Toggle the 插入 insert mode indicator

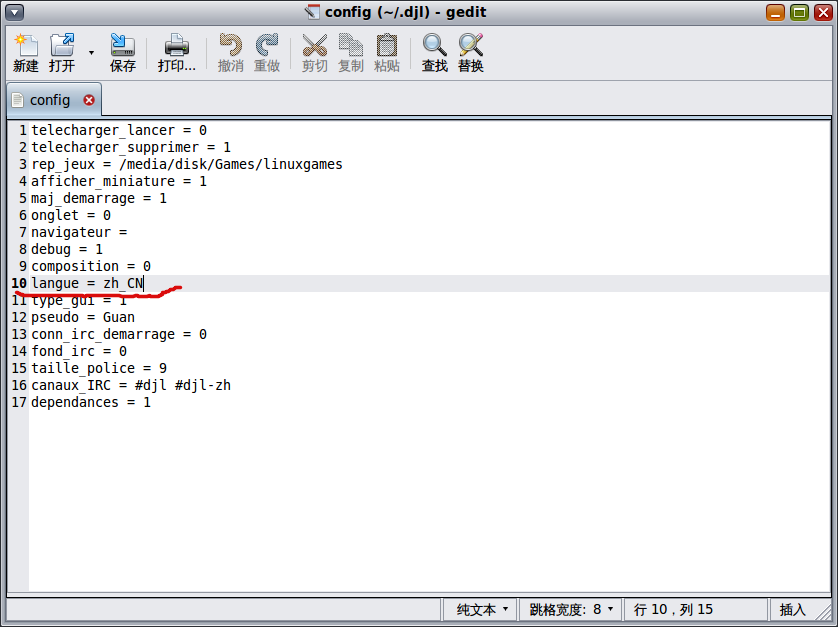tap(792, 609)
